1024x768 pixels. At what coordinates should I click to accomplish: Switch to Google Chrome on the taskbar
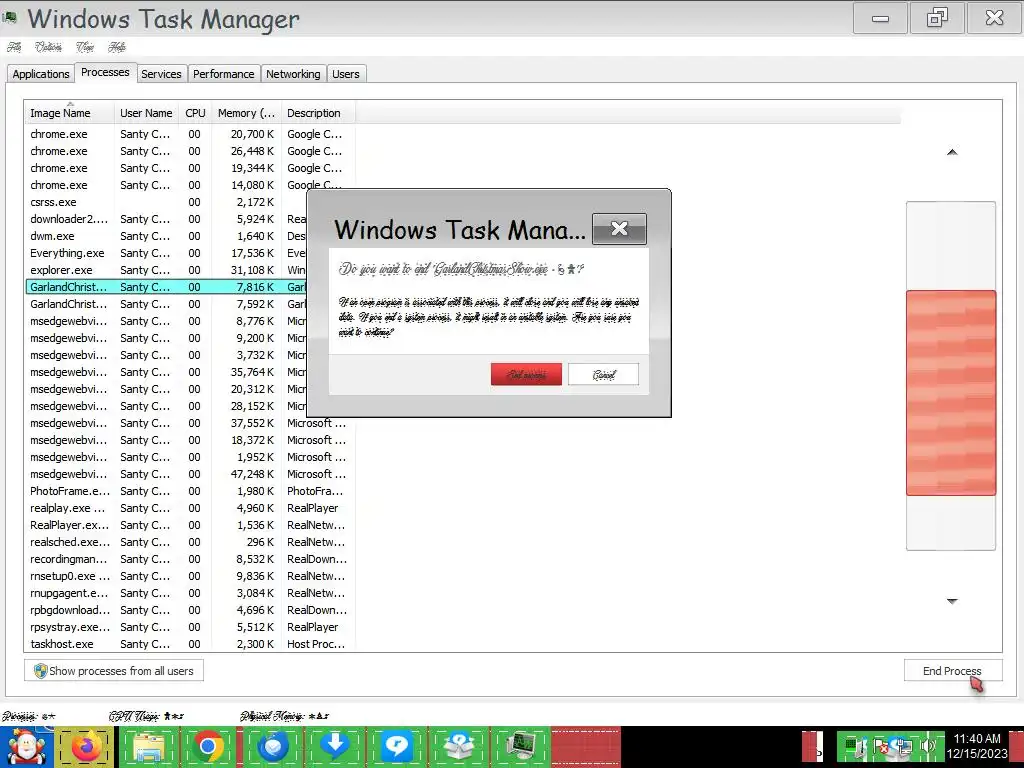pos(208,747)
